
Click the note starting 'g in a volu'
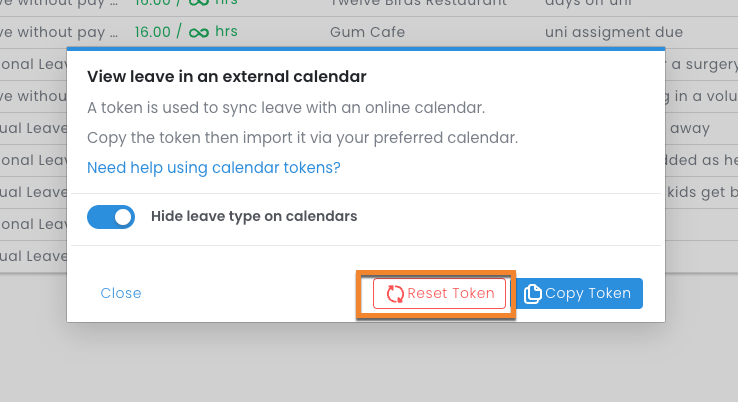pos(702,97)
